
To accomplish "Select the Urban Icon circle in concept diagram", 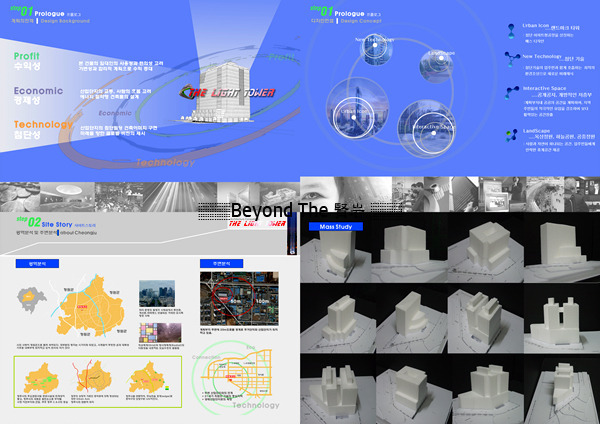I will coord(357,109).
